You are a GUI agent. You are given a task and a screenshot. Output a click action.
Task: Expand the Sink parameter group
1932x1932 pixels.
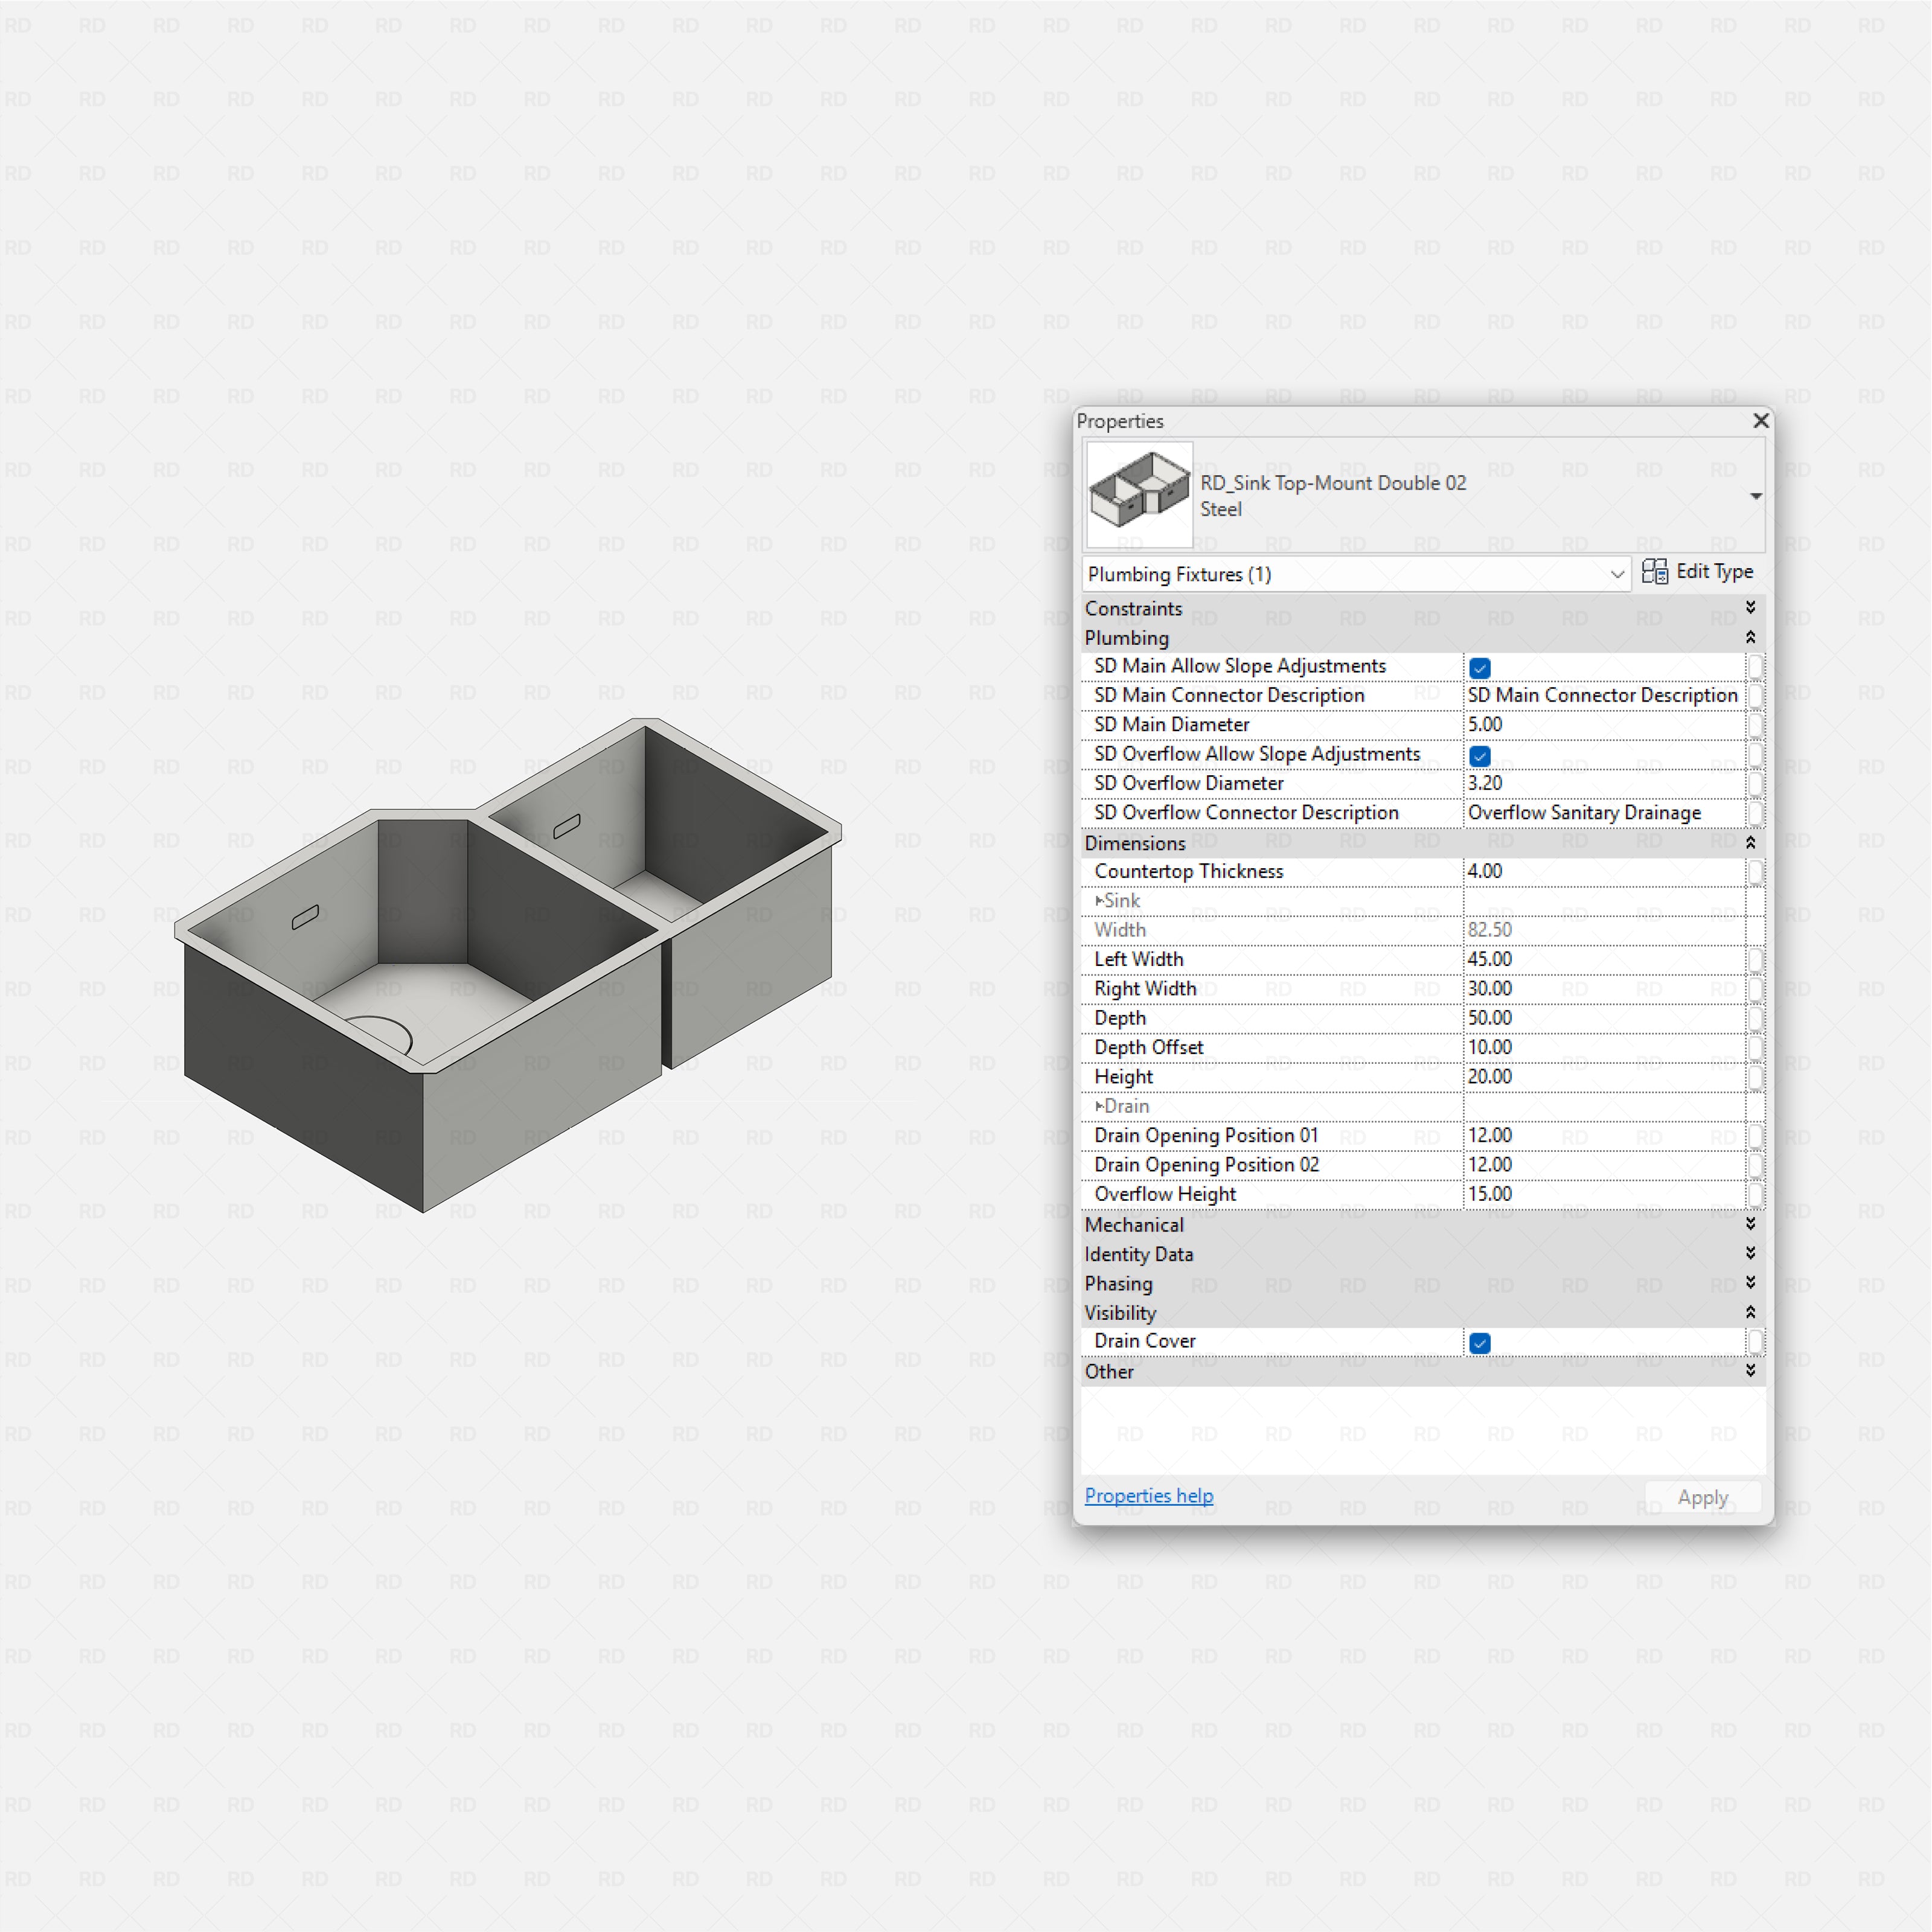pos(1099,900)
